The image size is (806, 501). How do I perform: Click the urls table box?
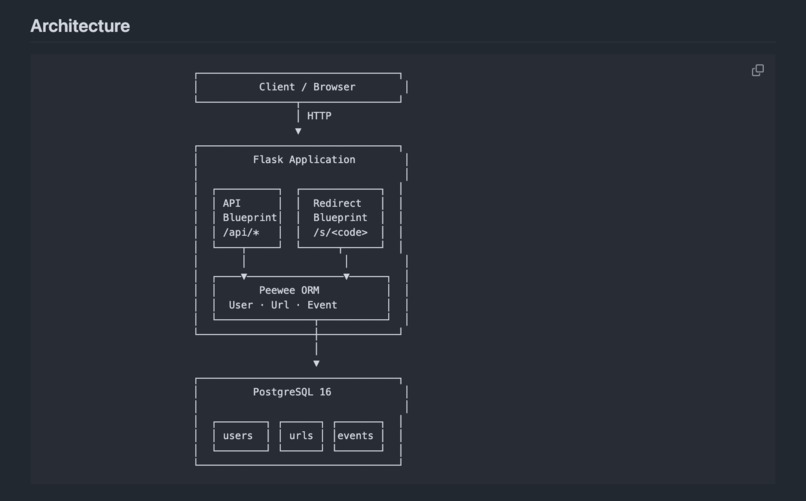pyautogui.click(x=301, y=436)
